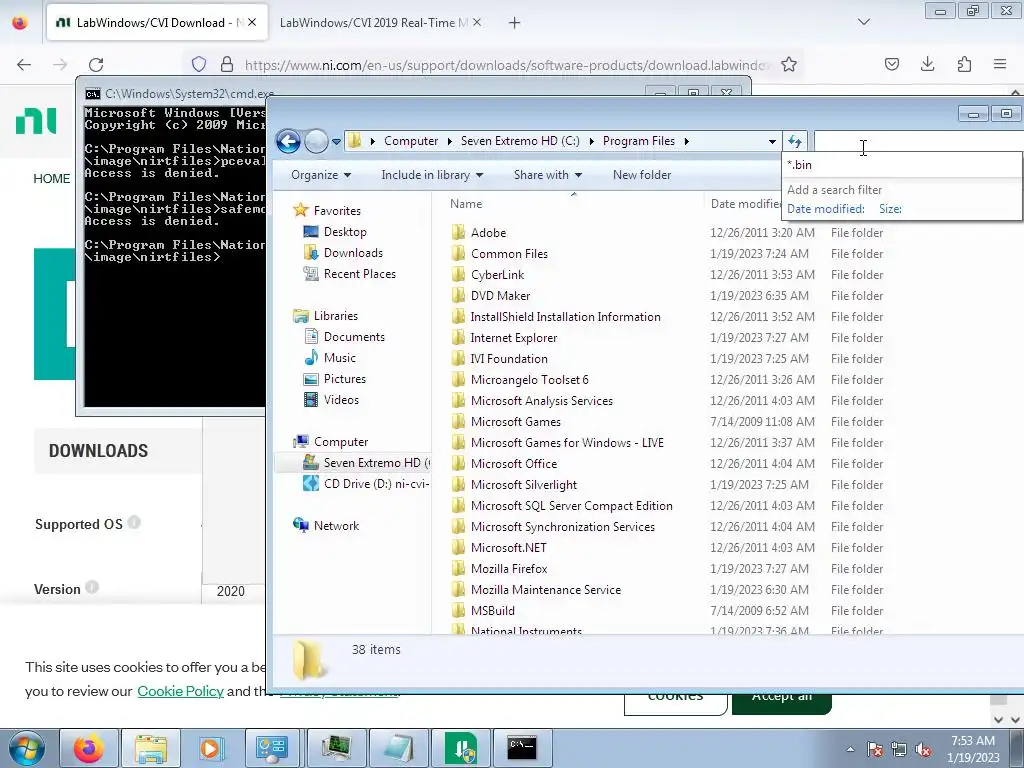Click the Refresh button beside address bar

795,141
